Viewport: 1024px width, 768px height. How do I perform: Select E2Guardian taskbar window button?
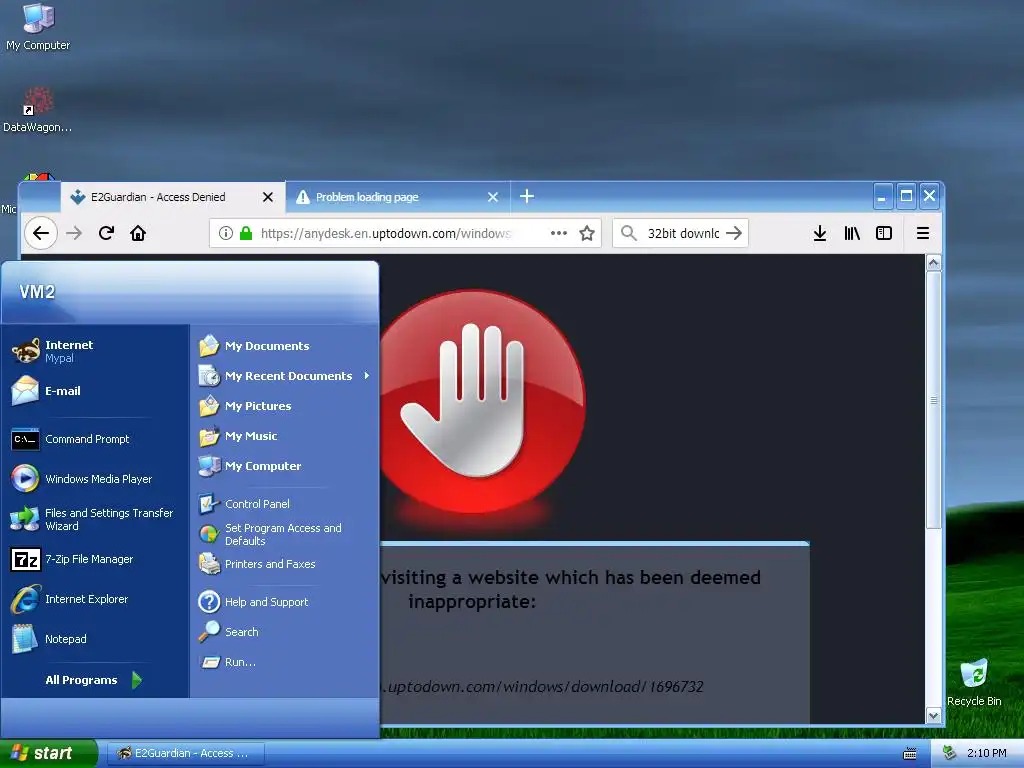click(185, 753)
